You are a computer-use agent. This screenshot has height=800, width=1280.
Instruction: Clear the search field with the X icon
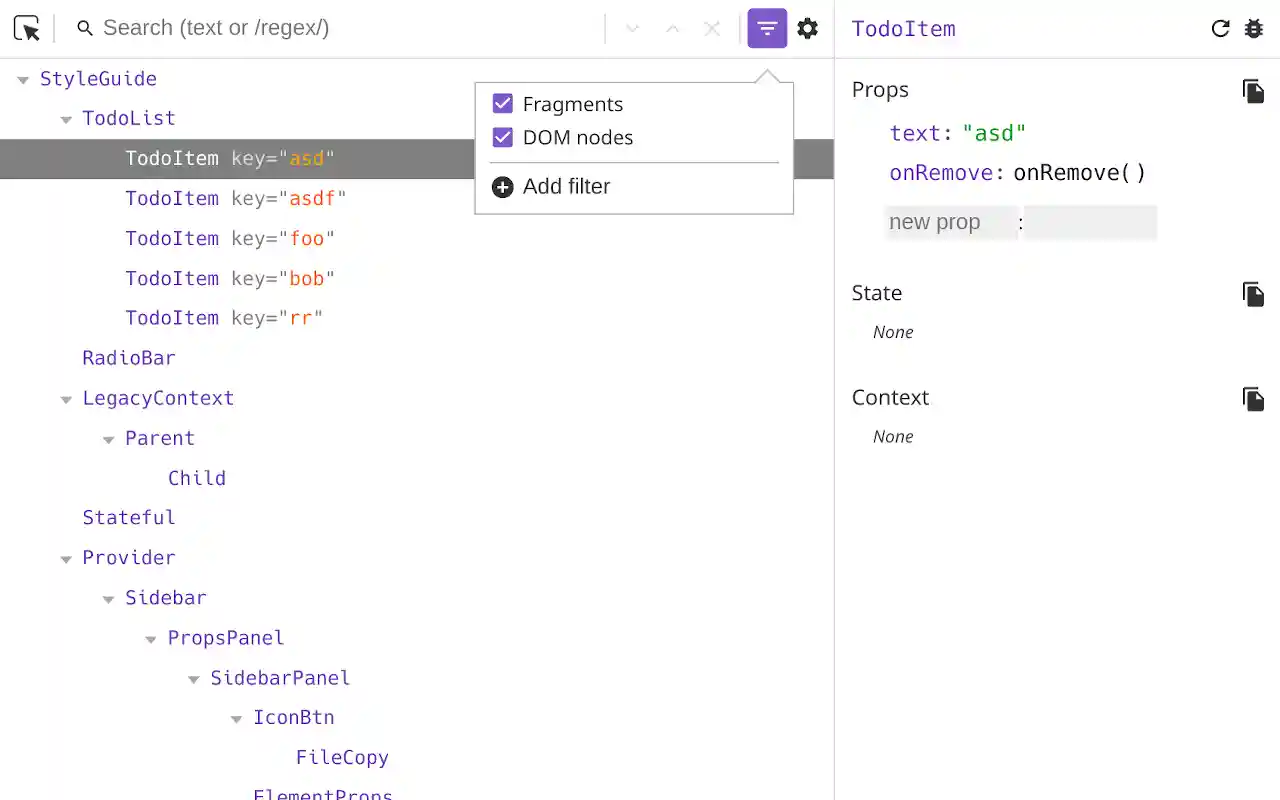click(x=712, y=28)
